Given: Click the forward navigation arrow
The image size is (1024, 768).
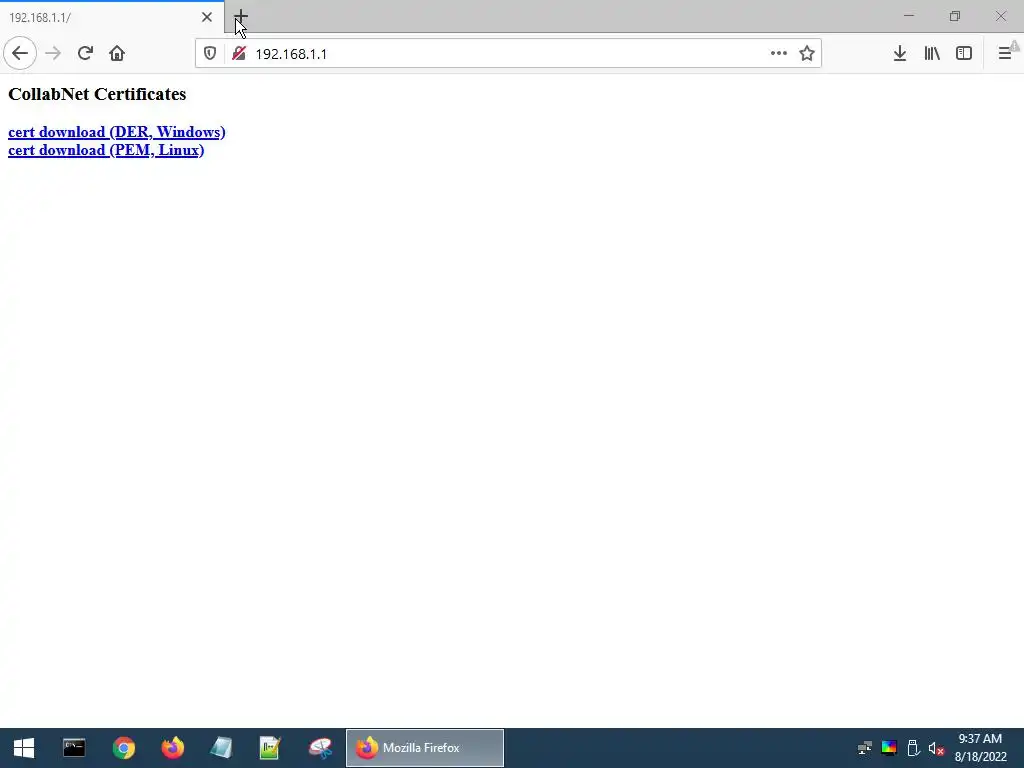Looking at the screenshot, I should (53, 53).
